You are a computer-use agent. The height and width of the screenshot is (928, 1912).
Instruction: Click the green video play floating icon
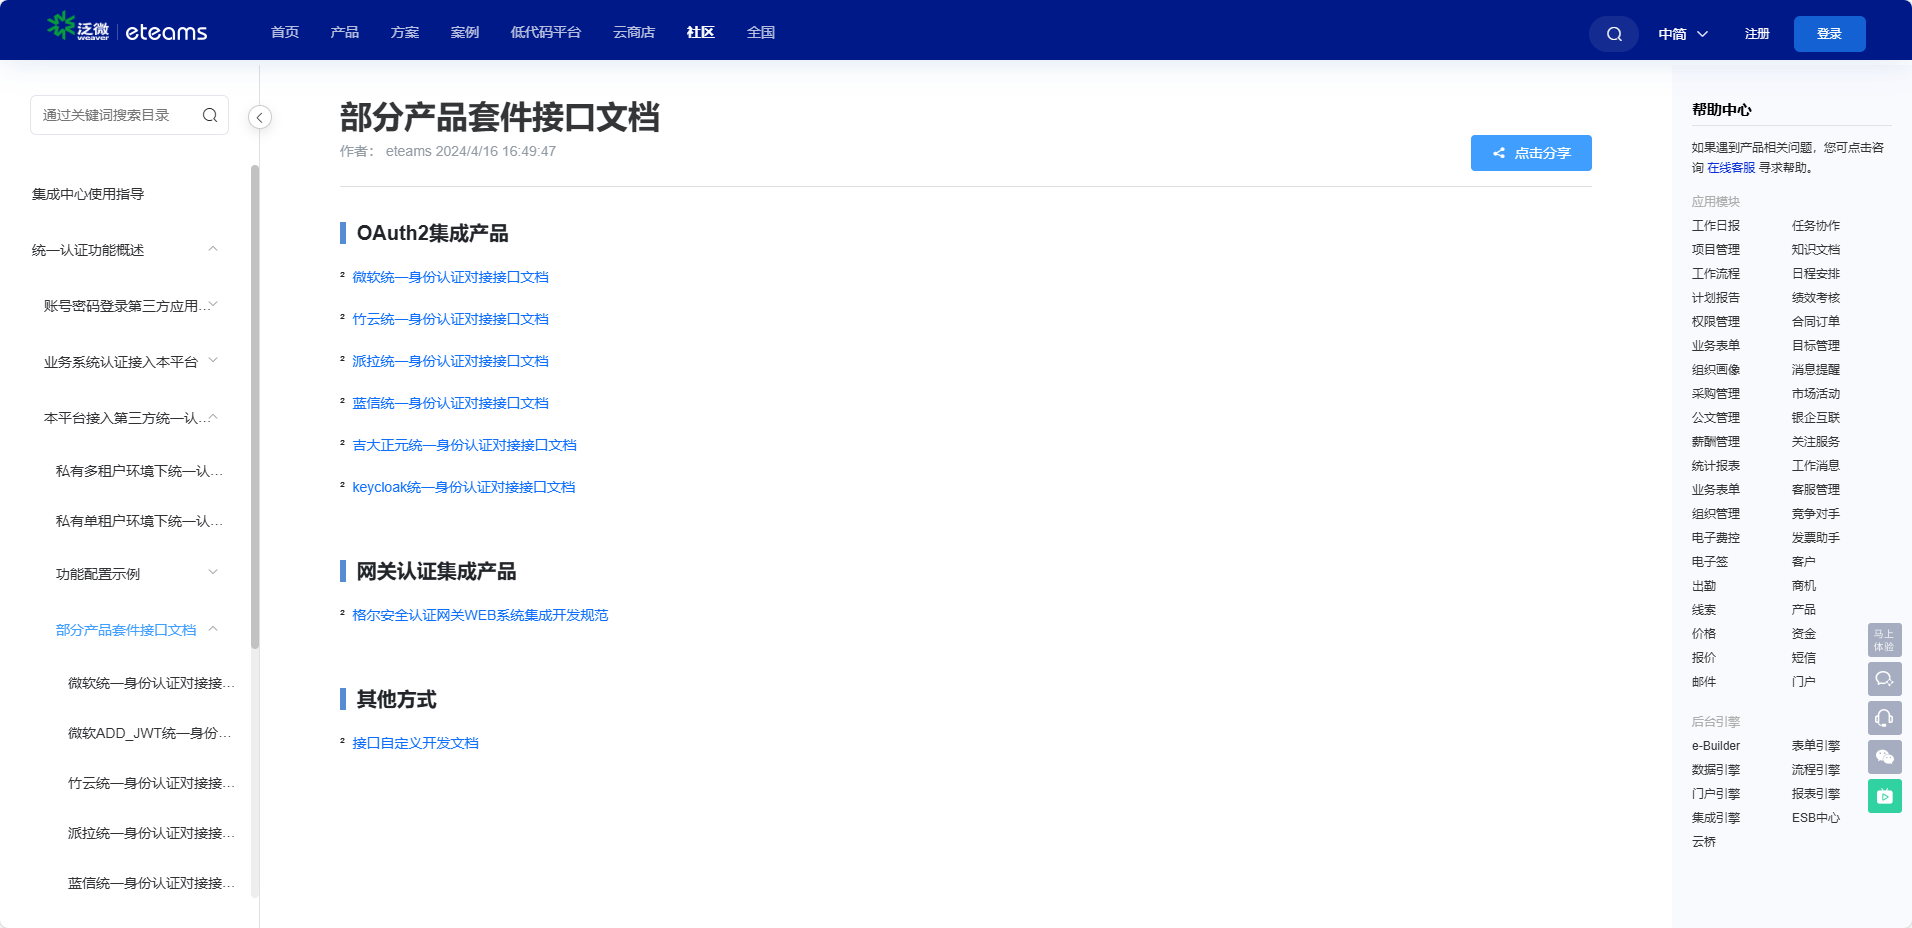click(1884, 796)
